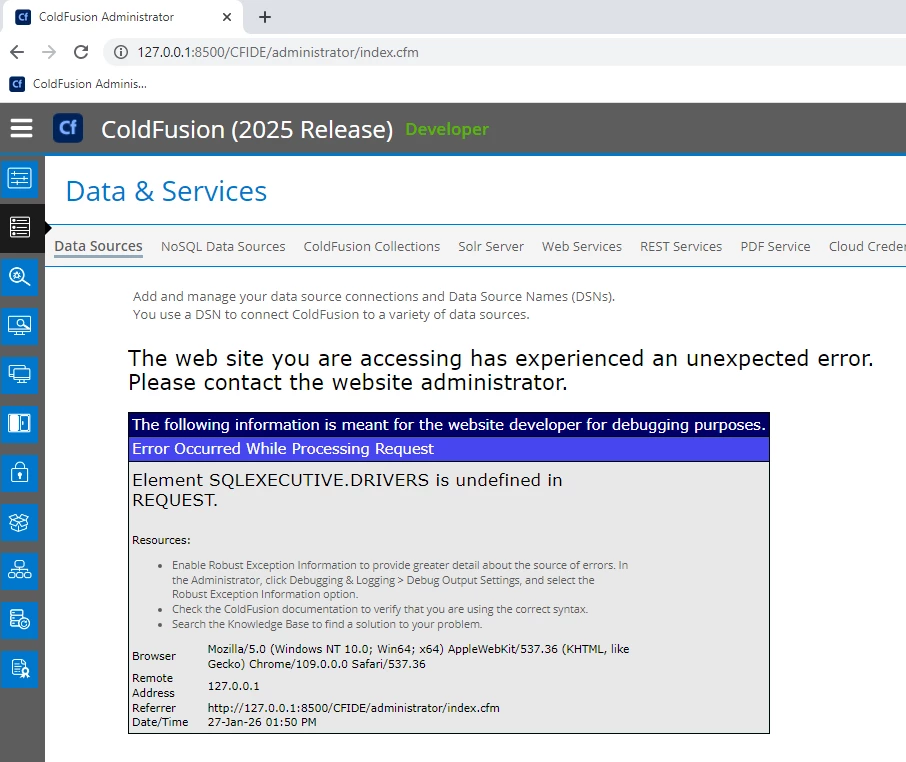Switch to NoSQL Data Sources tab
The width and height of the screenshot is (906, 762).
223,246
